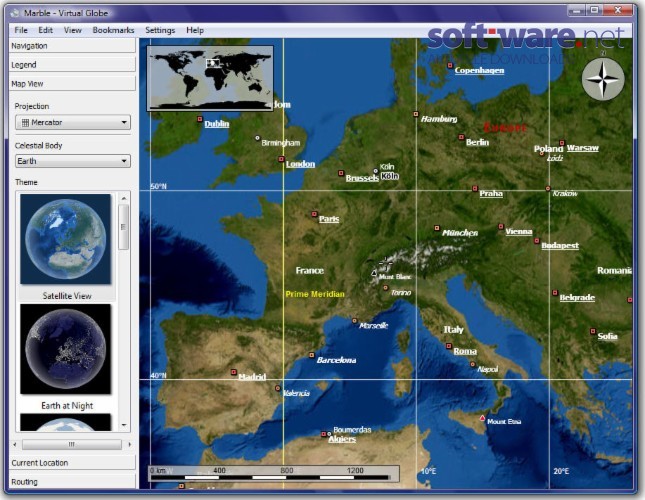Click the Barcelona city marker
The image size is (645, 500).
(312, 355)
